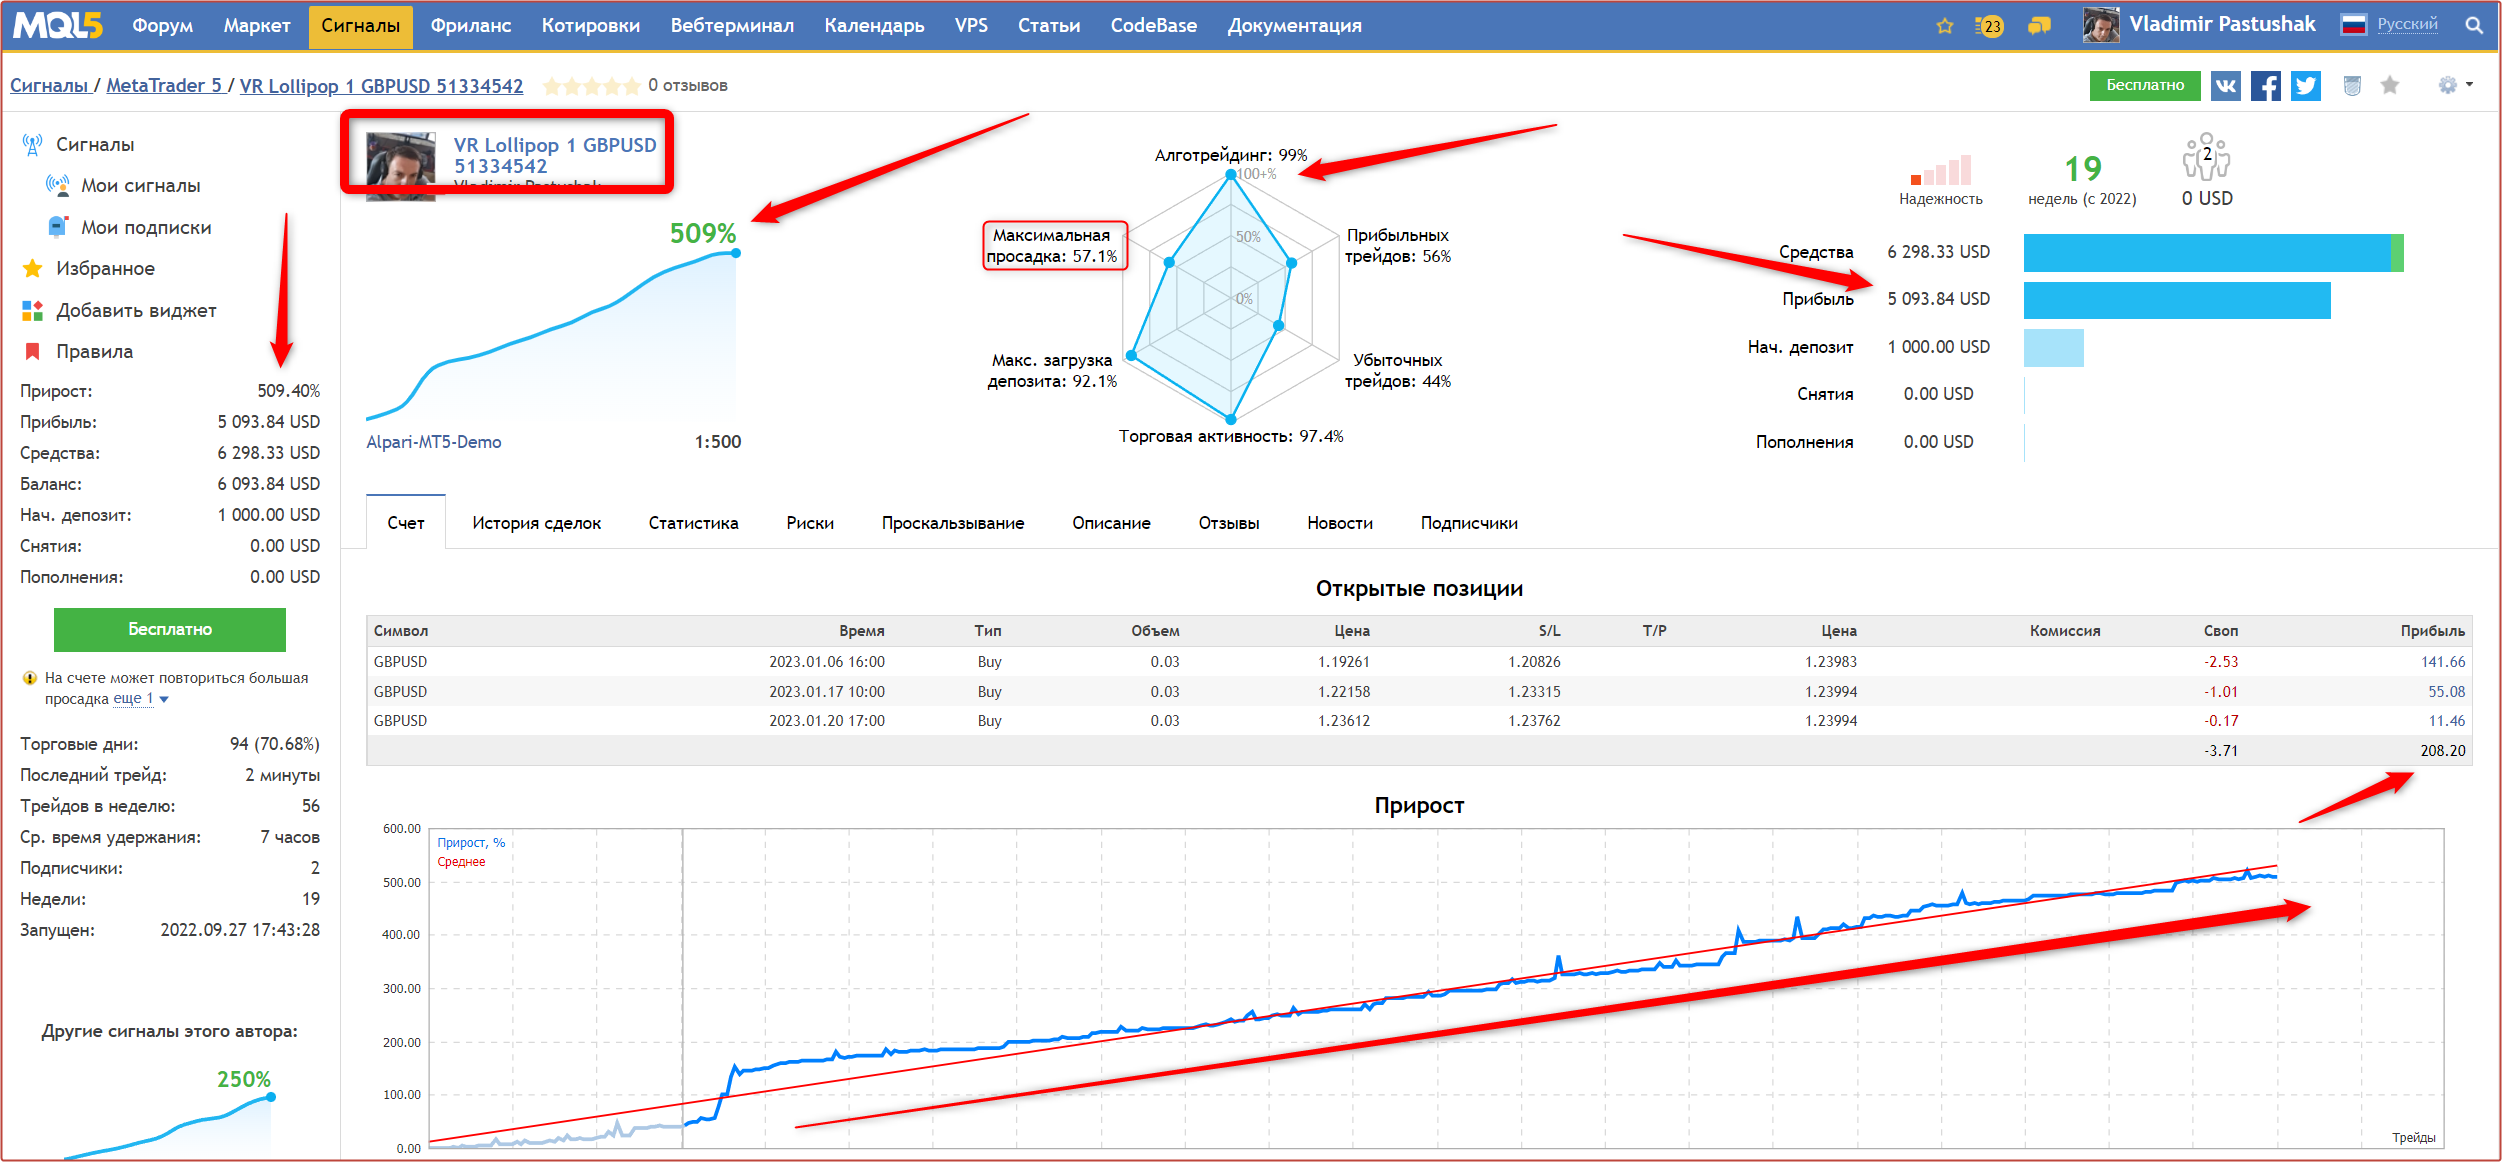Screen dimensions: 2502x1162
Task: Click the subscribers people icon
Action: pos(2206,157)
